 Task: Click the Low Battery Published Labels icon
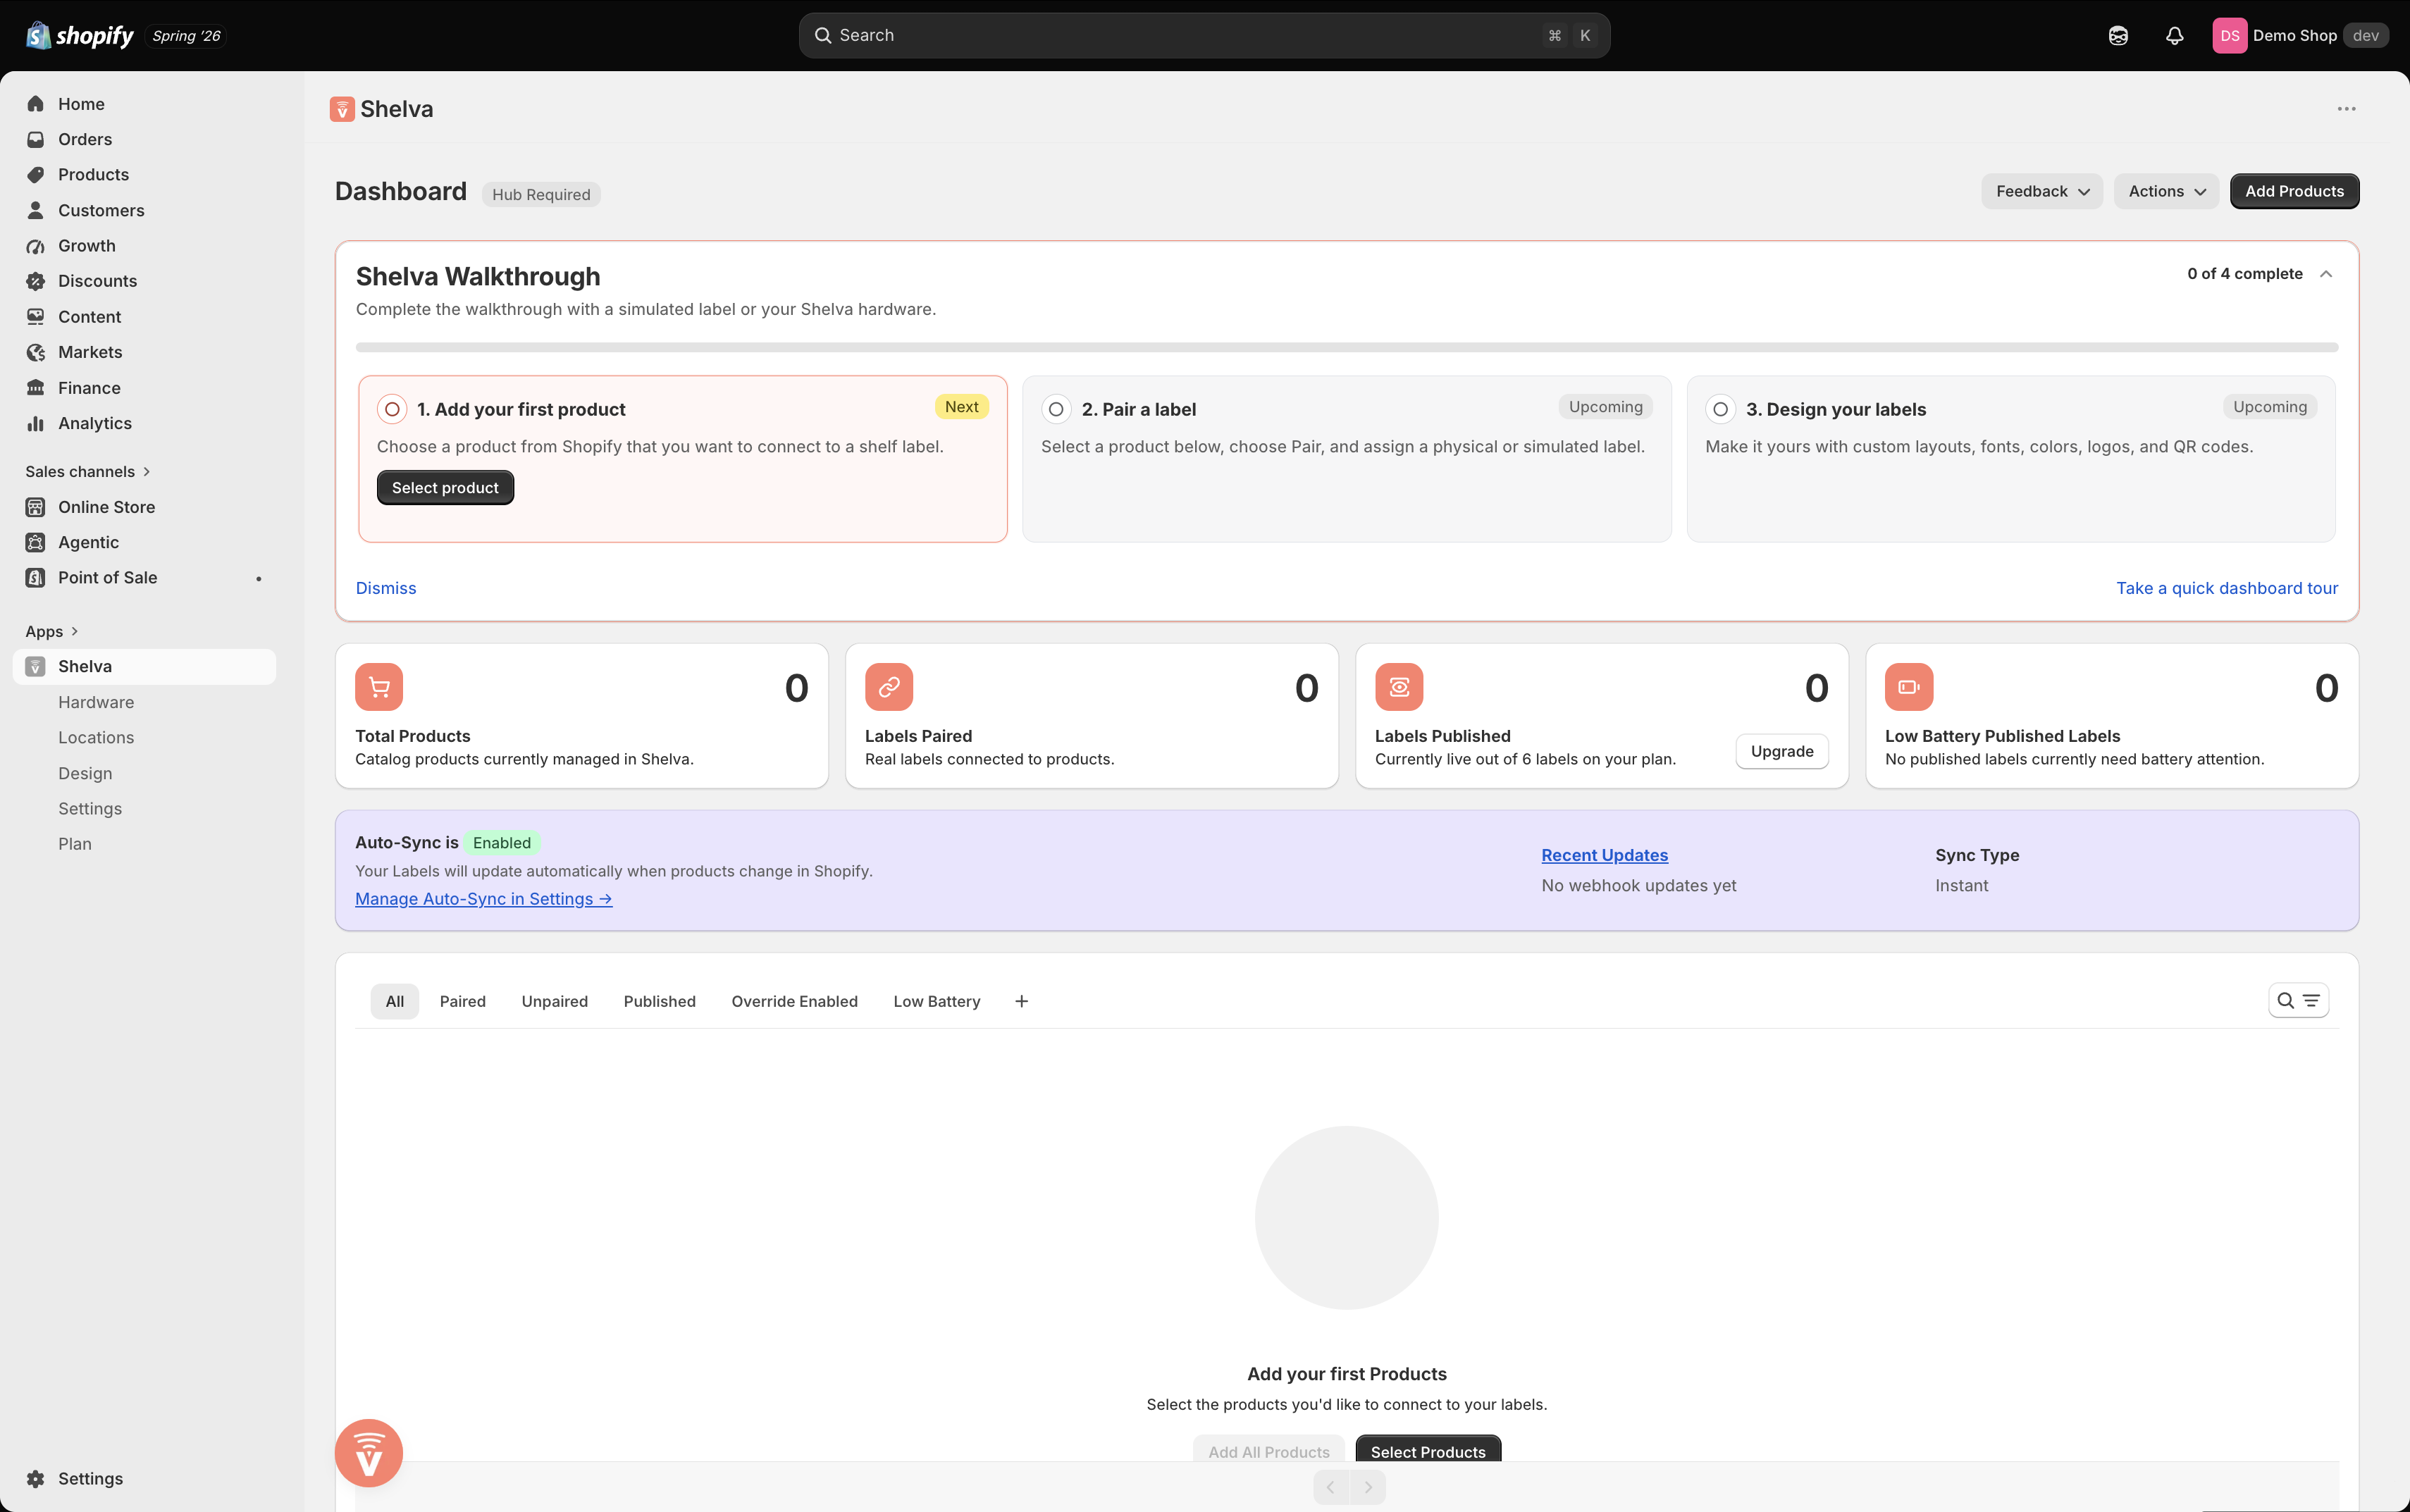1909,687
